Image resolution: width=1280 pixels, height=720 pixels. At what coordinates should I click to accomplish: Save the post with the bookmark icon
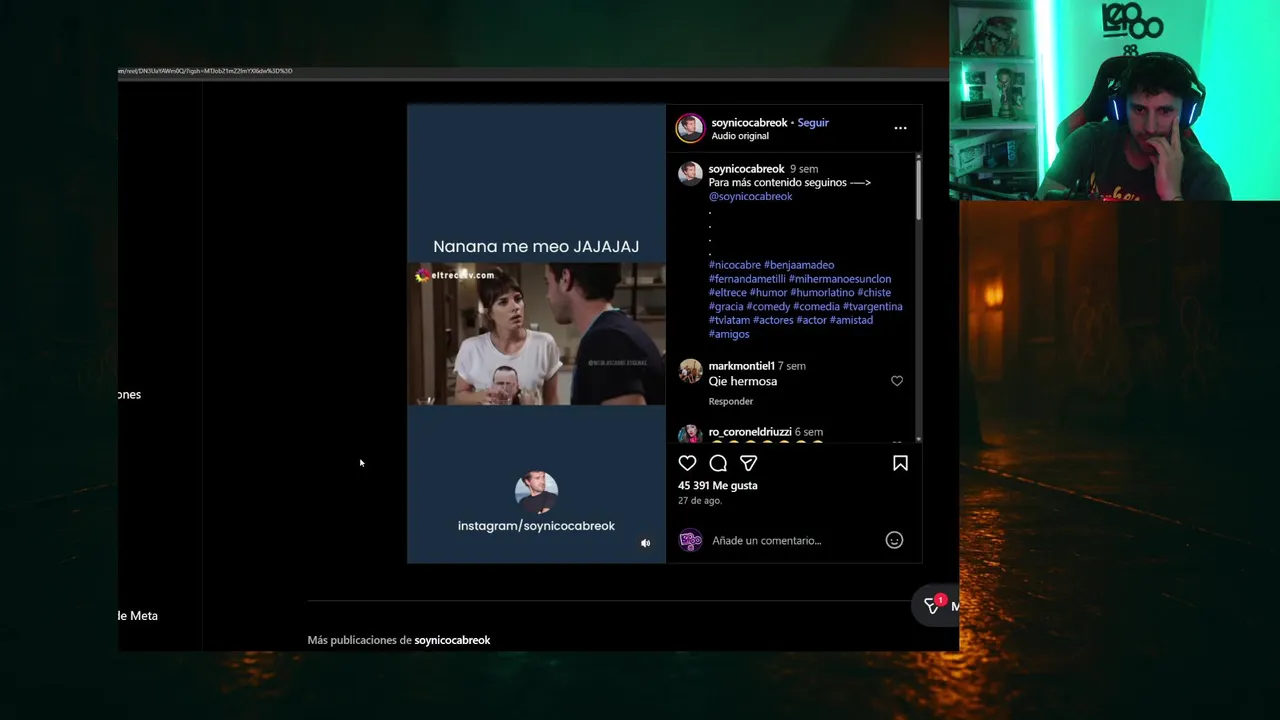click(900, 463)
